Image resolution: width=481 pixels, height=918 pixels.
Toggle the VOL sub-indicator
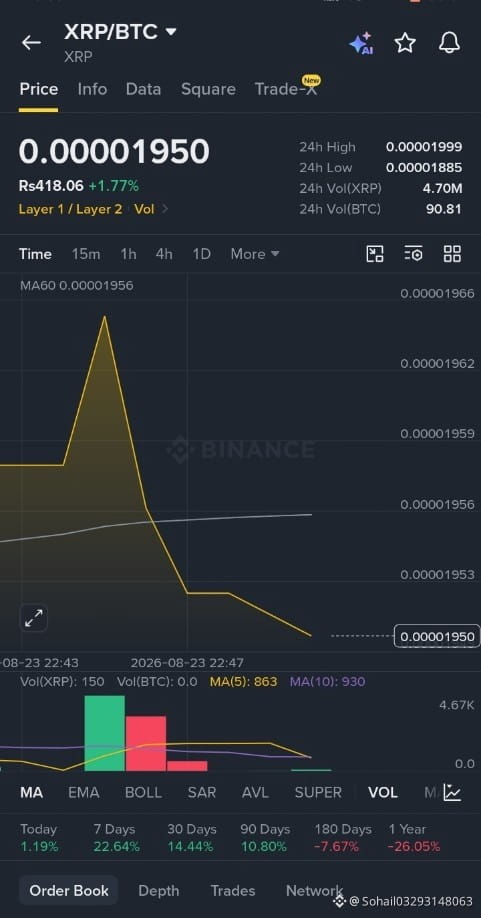(x=383, y=793)
